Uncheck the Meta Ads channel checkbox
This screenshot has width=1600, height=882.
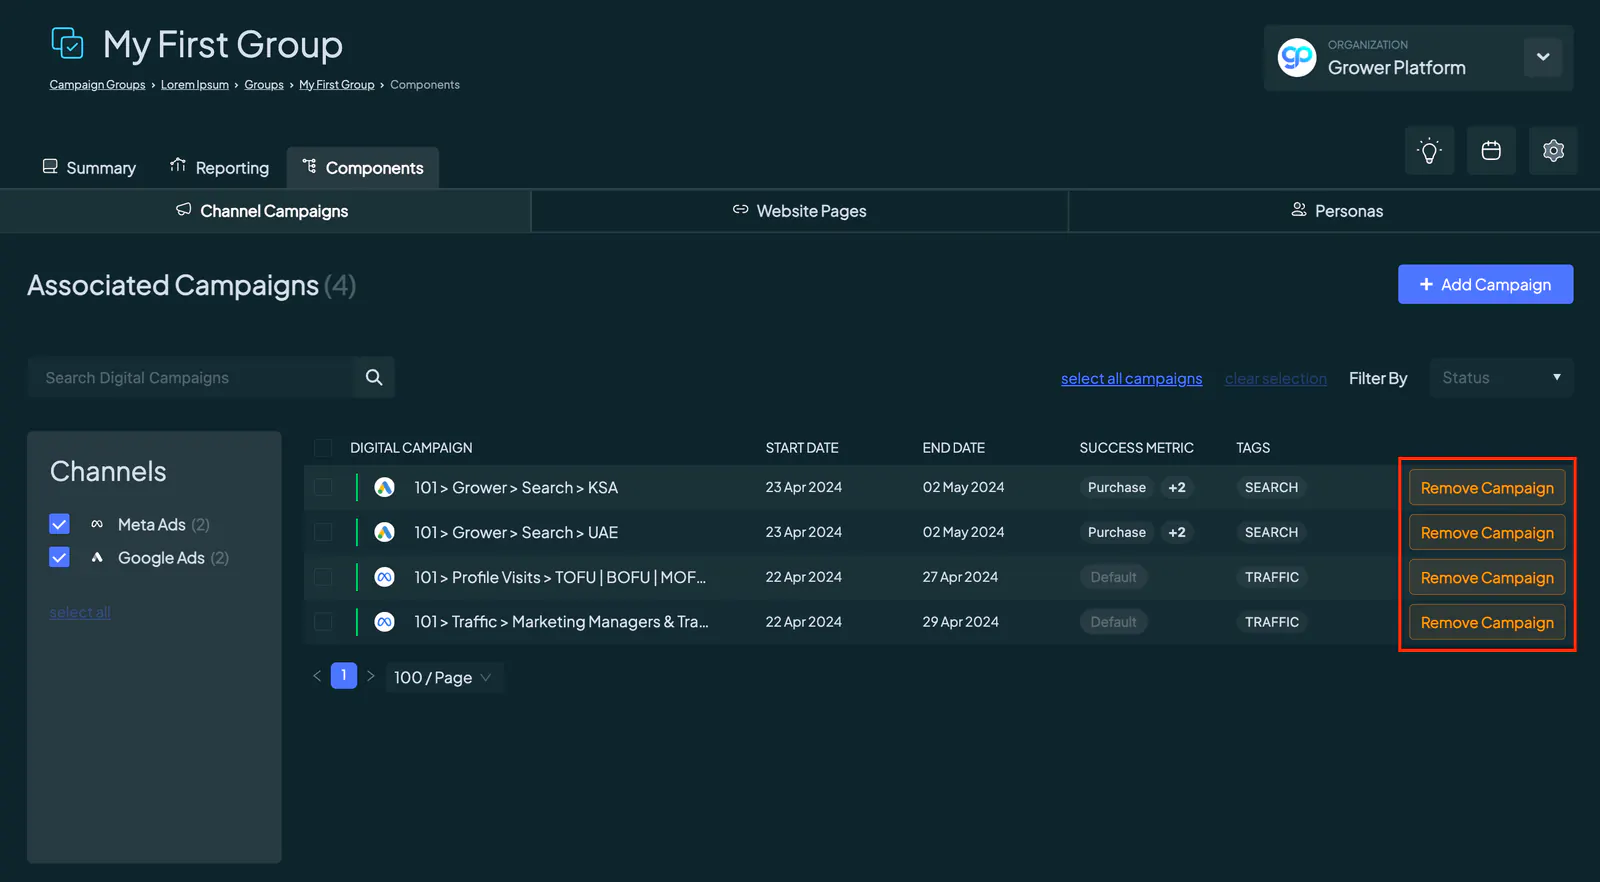pyautogui.click(x=59, y=524)
